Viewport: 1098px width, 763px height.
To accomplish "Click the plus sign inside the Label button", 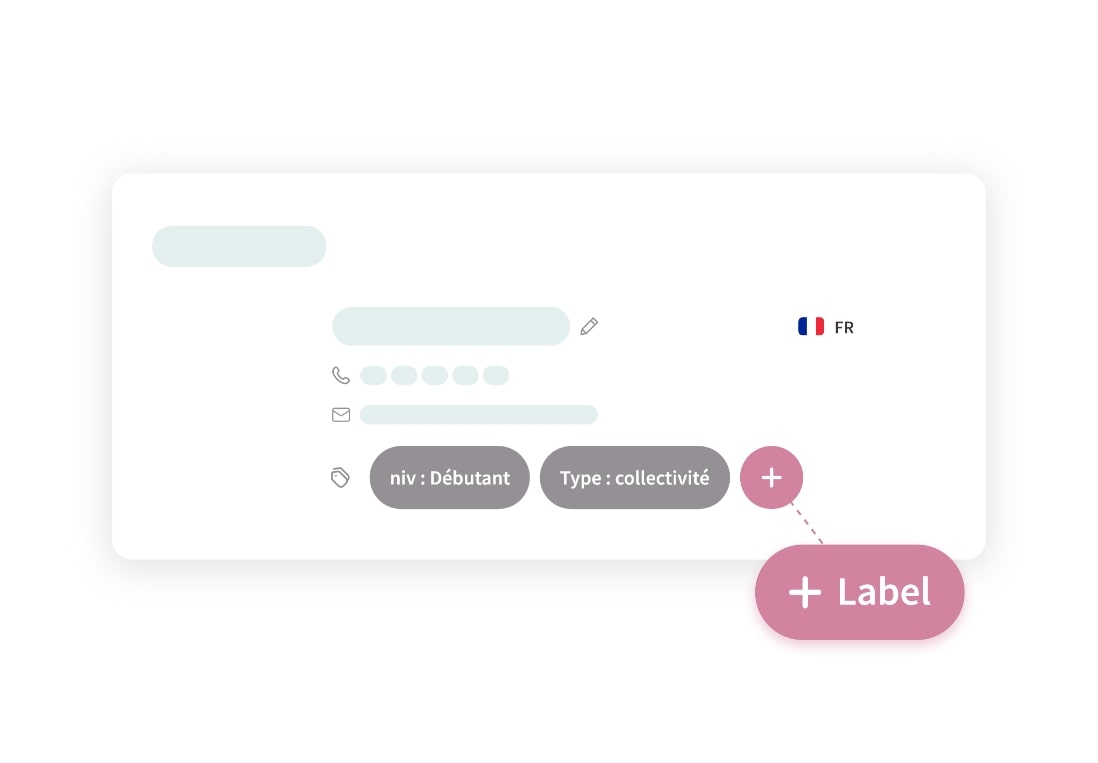I will [x=805, y=592].
